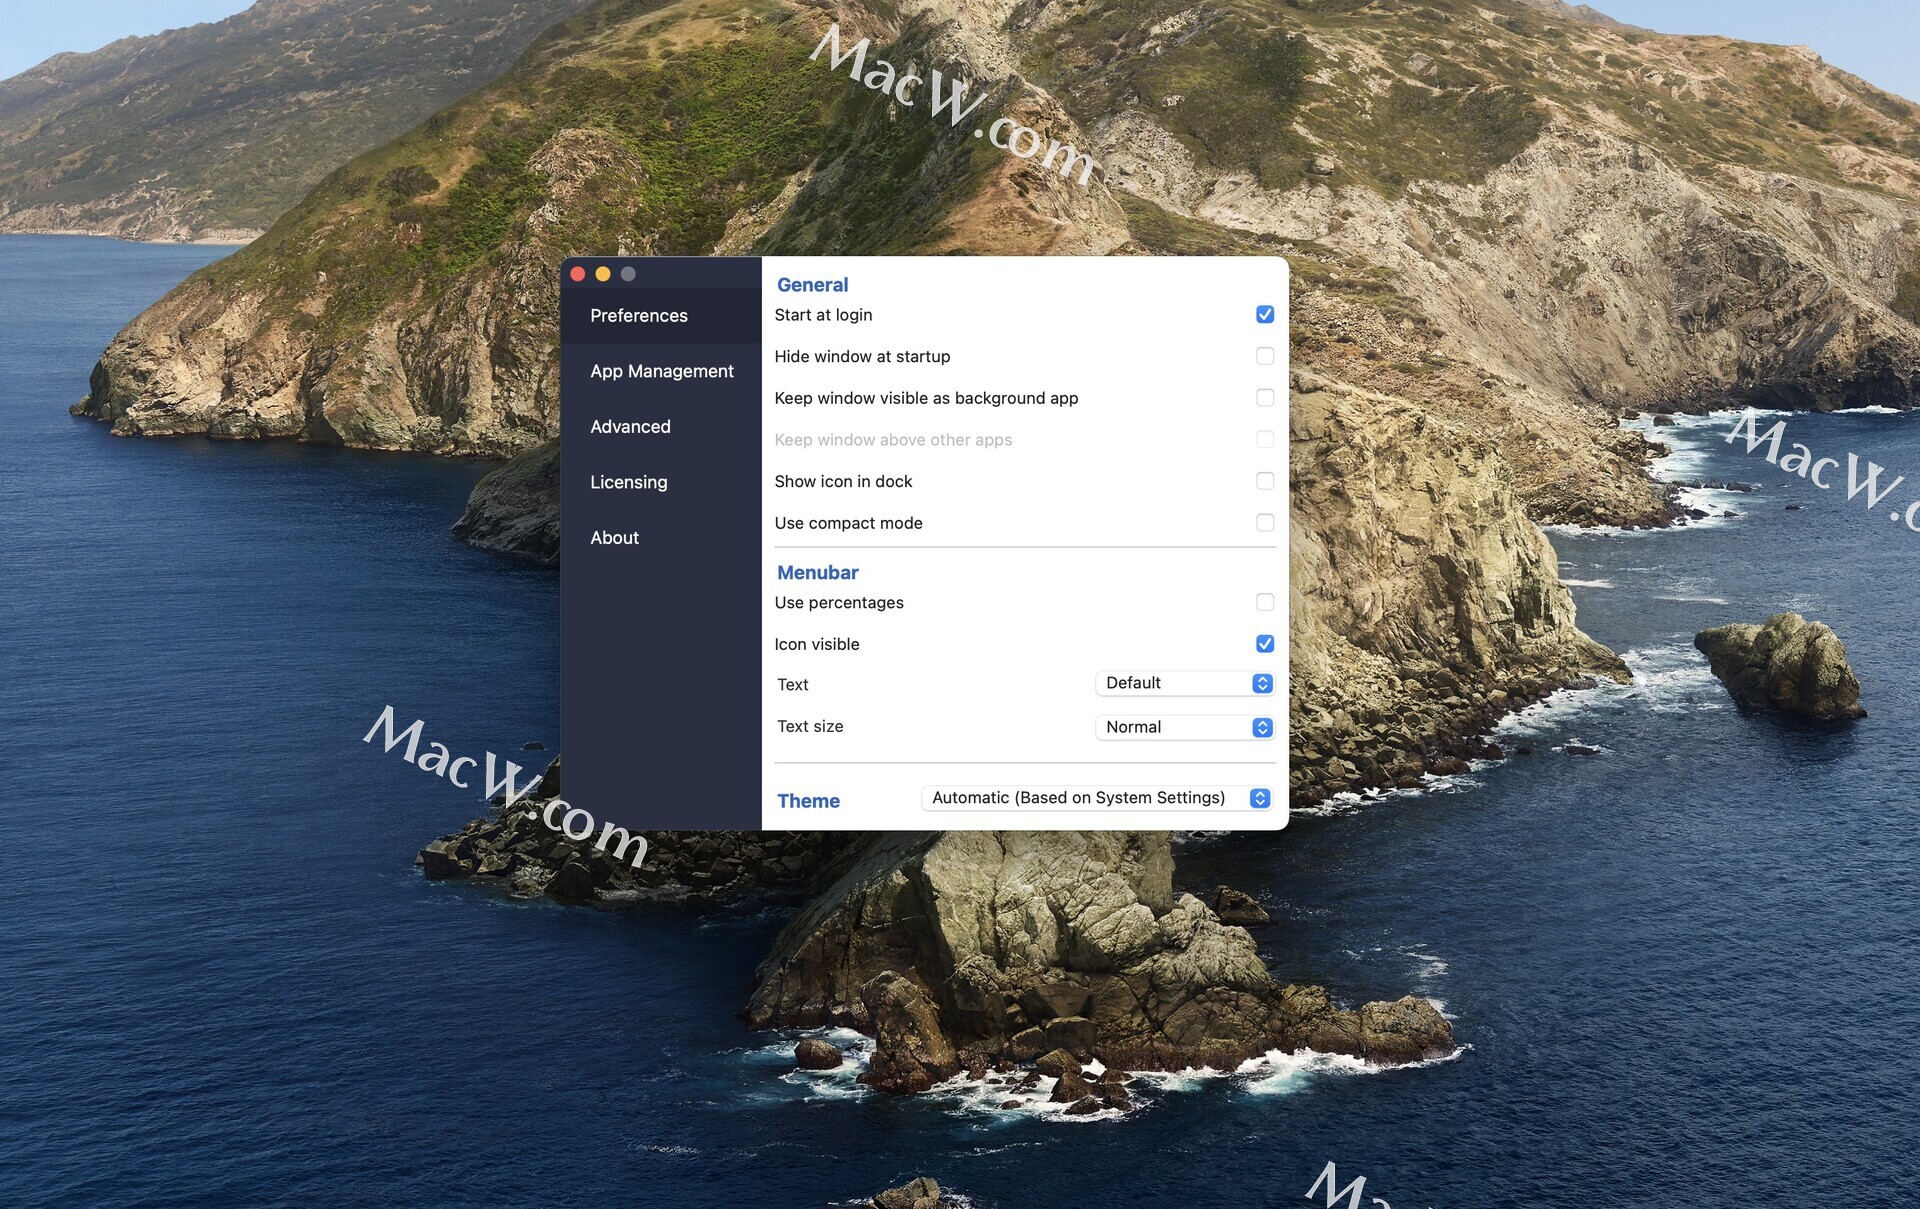Check Keep window visible as background app
The width and height of the screenshot is (1920, 1209).
tap(1264, 398)
